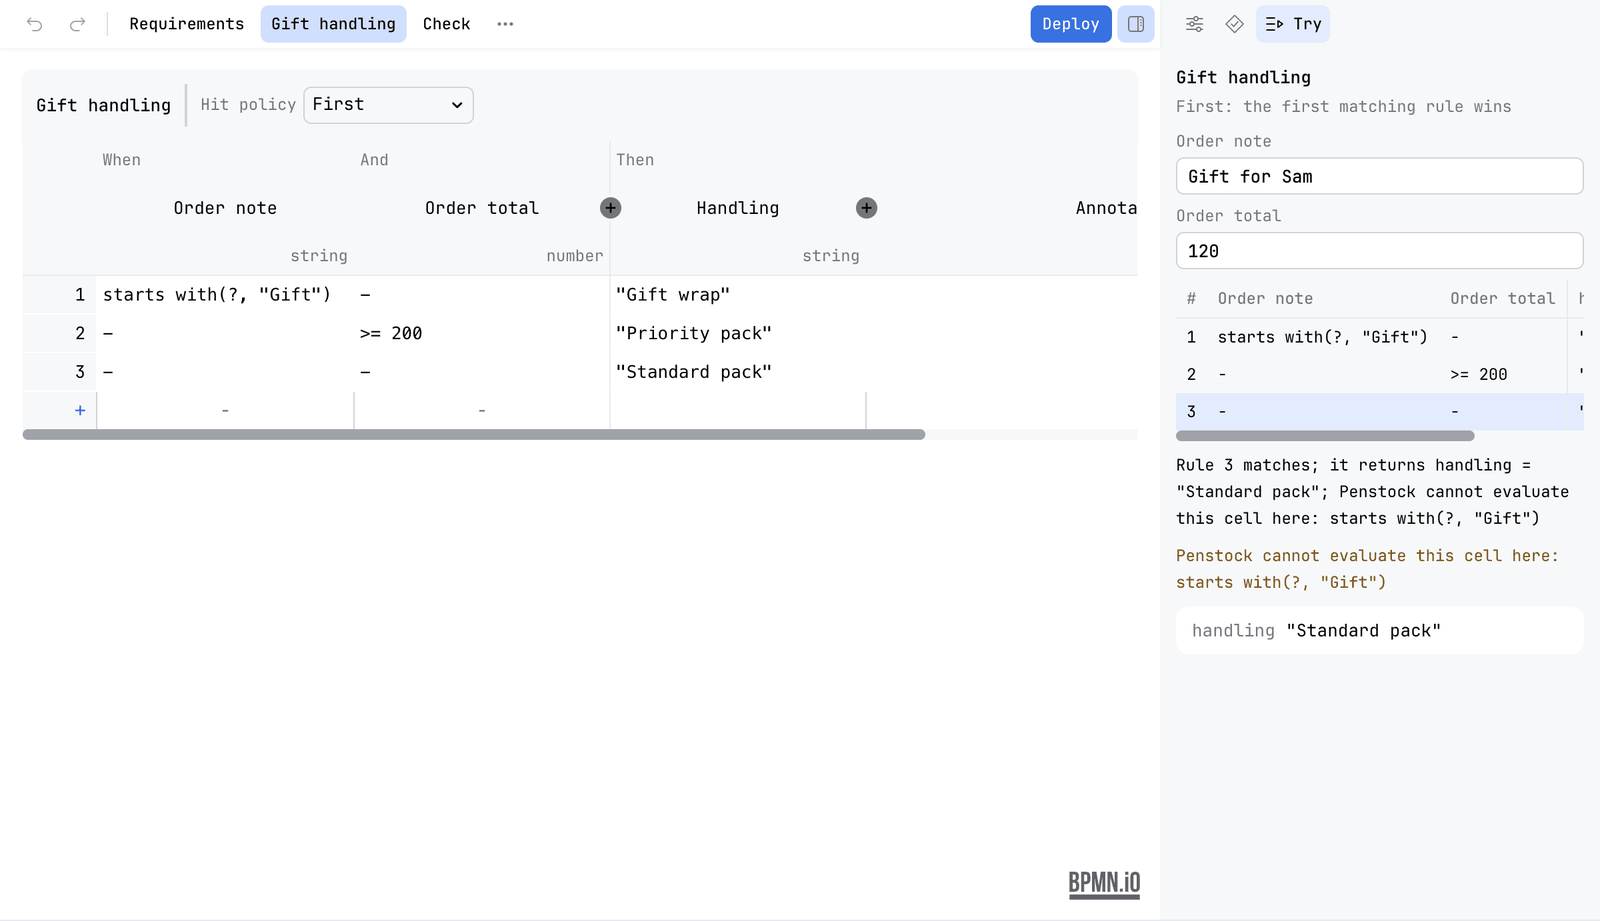
Task: Select the 'starts with(?, "Gift")' table cell
Action: click(224, 295)
